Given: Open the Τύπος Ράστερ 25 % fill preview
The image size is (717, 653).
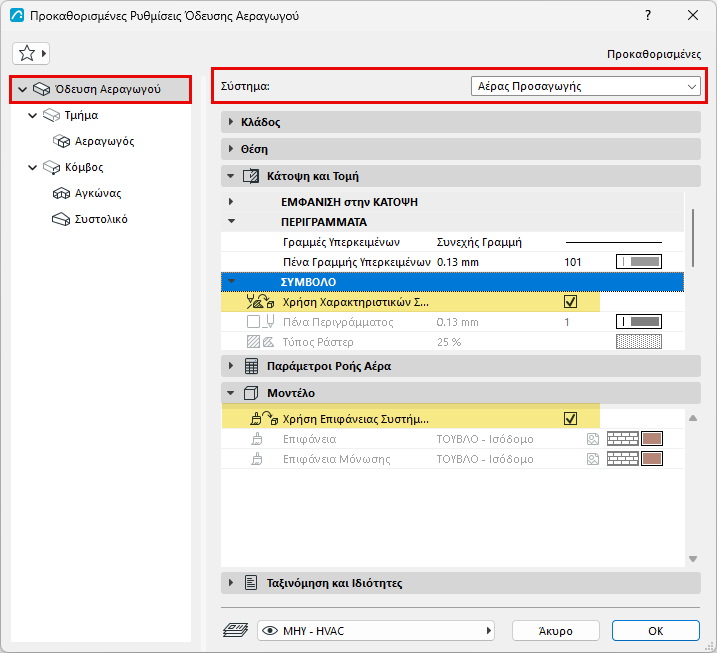Looking at the screenshot, I should [639, 342].
